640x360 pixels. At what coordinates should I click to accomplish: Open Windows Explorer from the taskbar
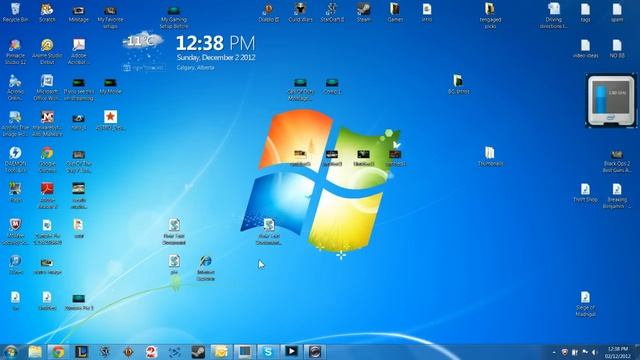coord(35,352)
